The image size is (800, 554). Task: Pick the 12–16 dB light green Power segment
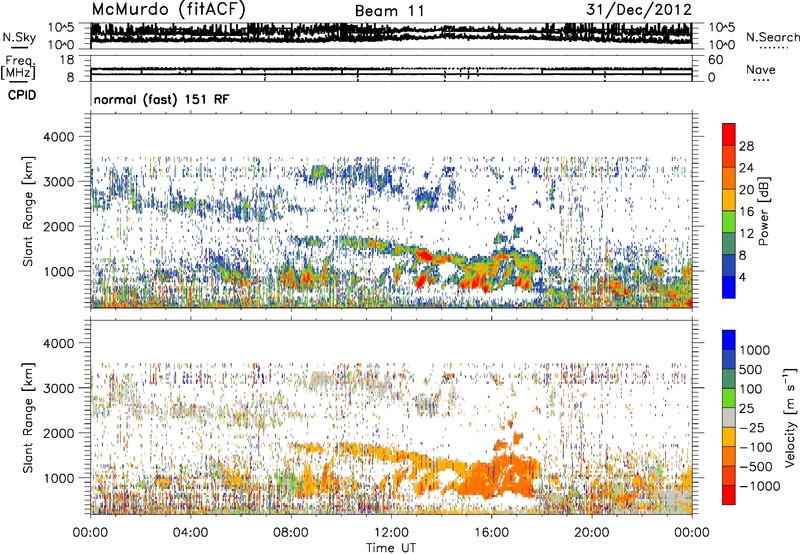729,221
